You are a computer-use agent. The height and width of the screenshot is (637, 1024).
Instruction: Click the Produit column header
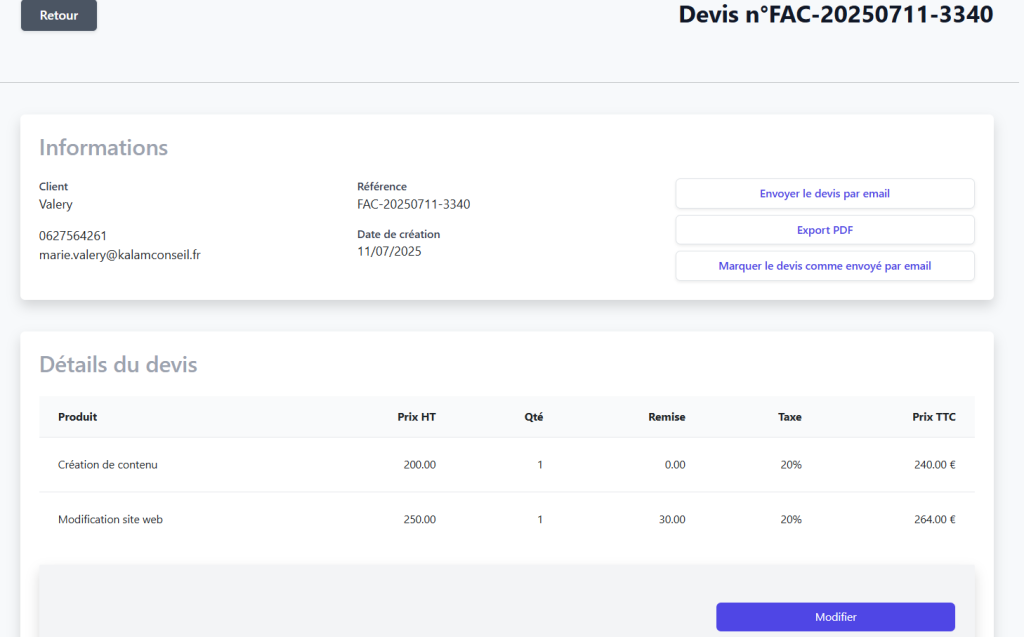point(77,417)
